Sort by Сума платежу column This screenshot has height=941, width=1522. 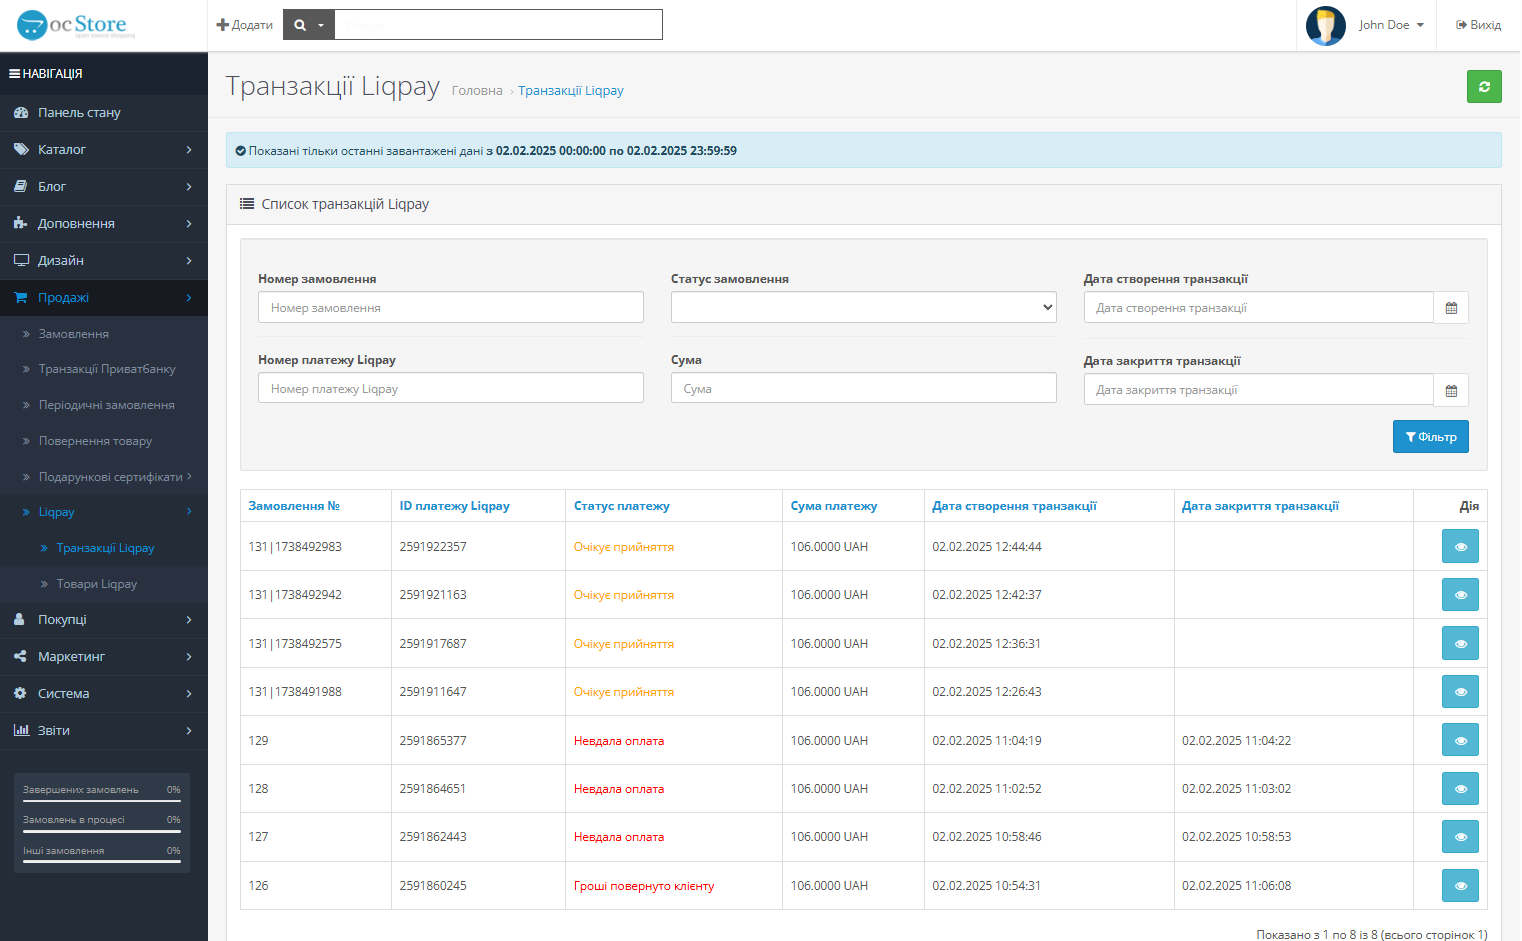click(834, 506)
